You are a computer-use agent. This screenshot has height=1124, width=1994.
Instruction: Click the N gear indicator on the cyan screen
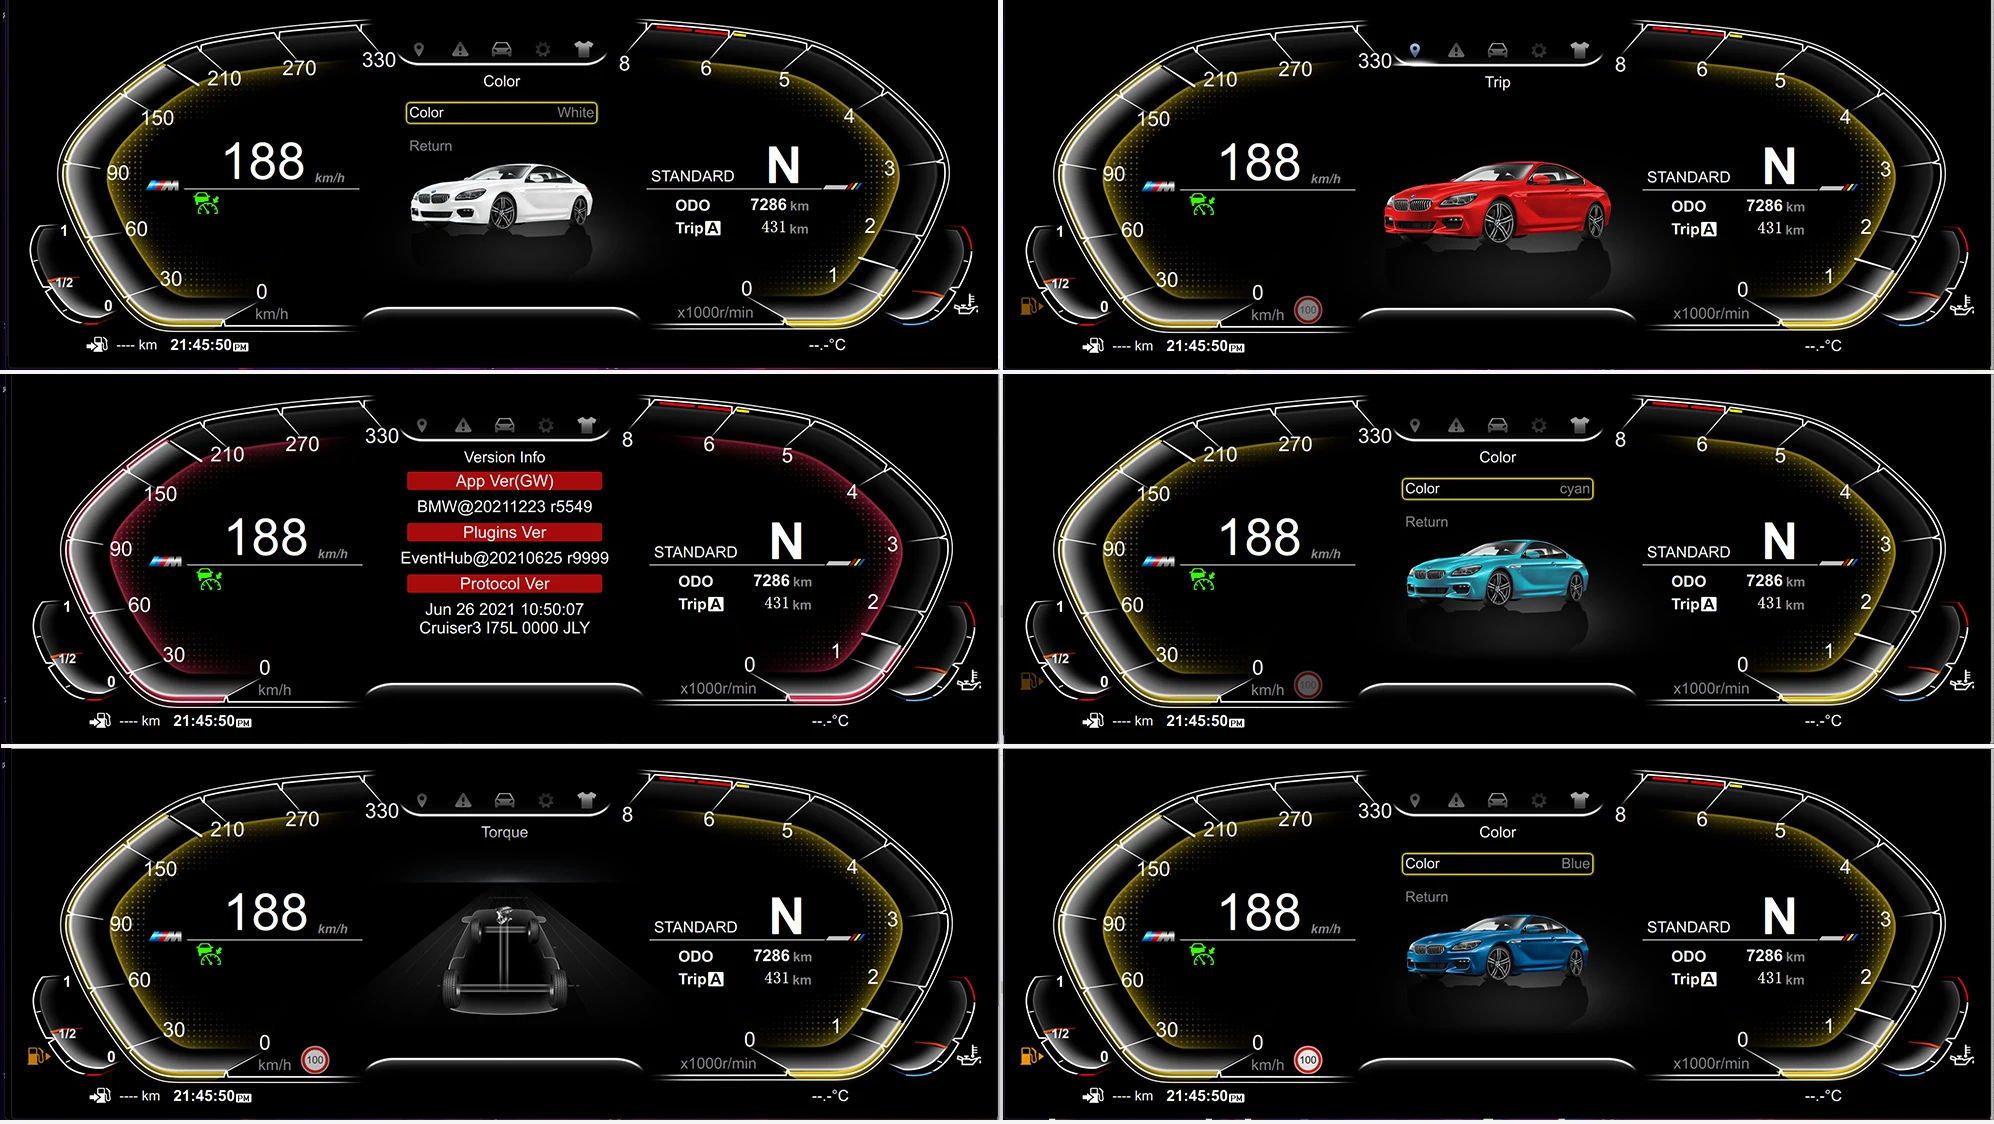(1779, 541)
